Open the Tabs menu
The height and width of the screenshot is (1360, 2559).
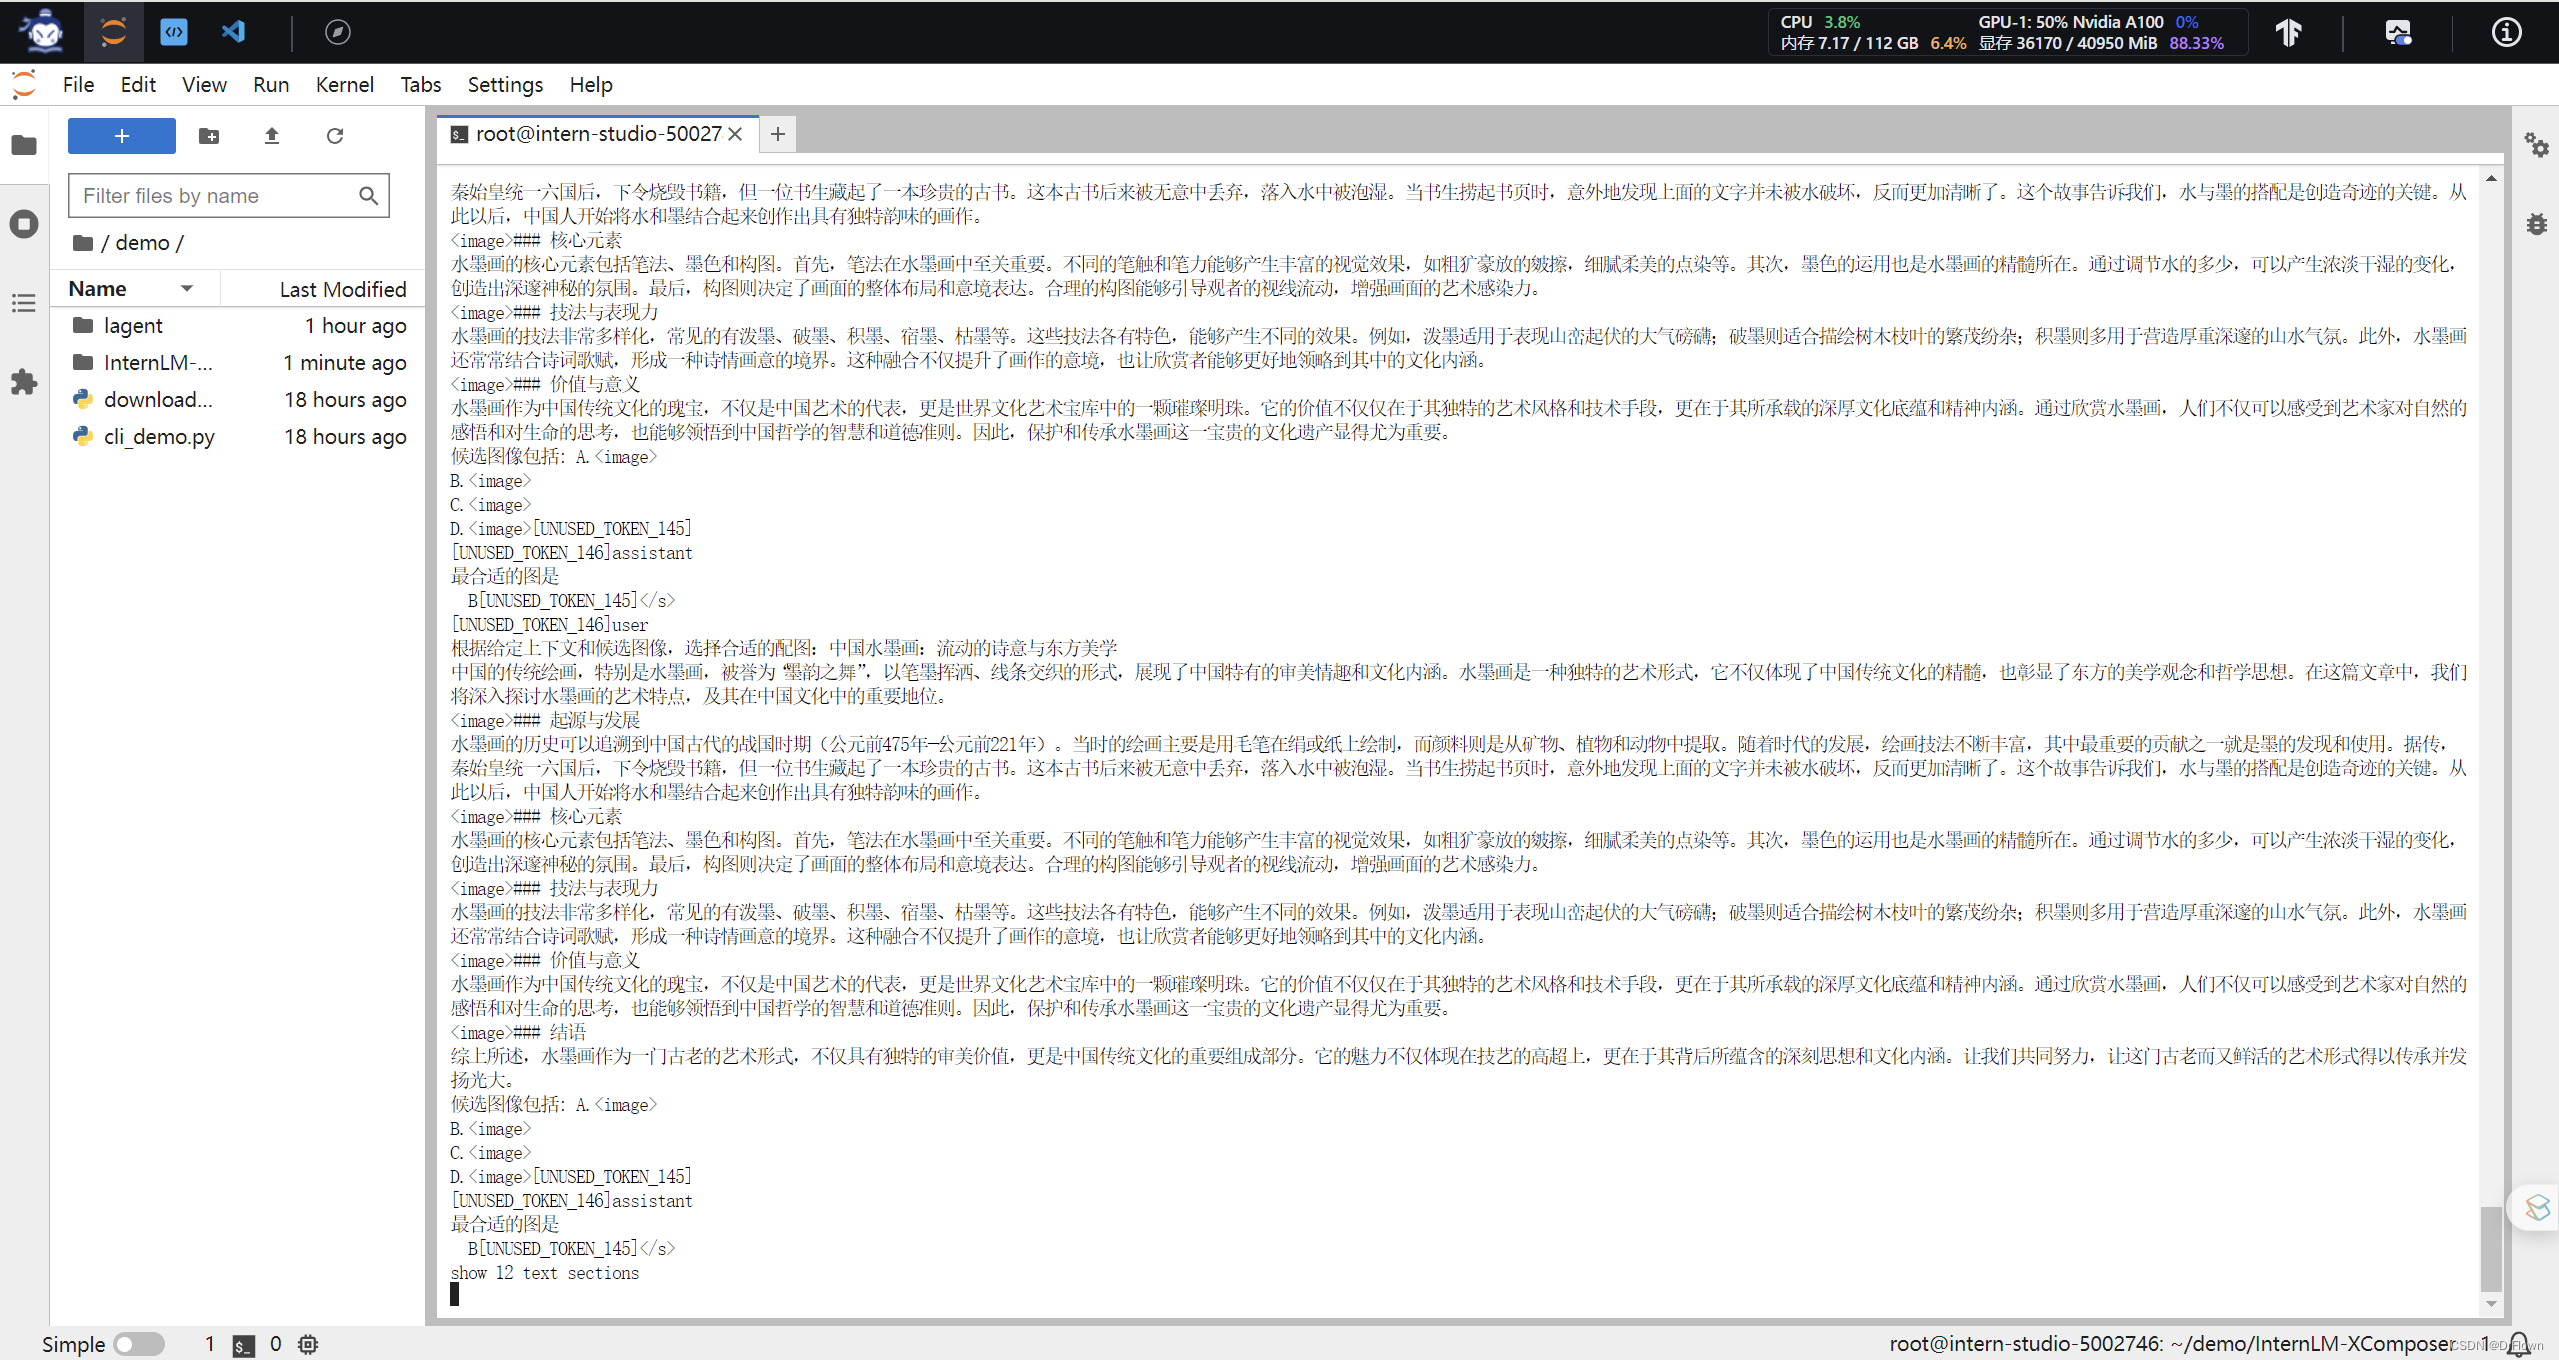[x=421, y=85]
